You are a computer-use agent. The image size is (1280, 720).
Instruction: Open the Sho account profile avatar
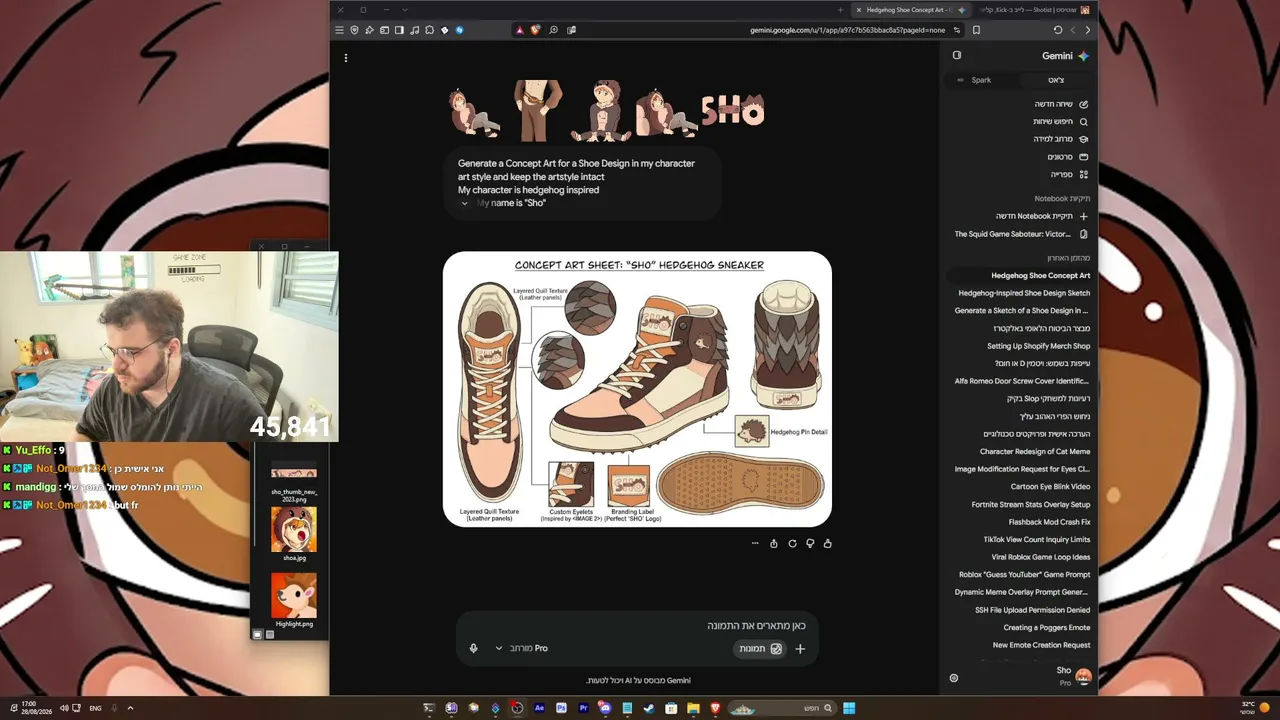tap(1083, 676)
